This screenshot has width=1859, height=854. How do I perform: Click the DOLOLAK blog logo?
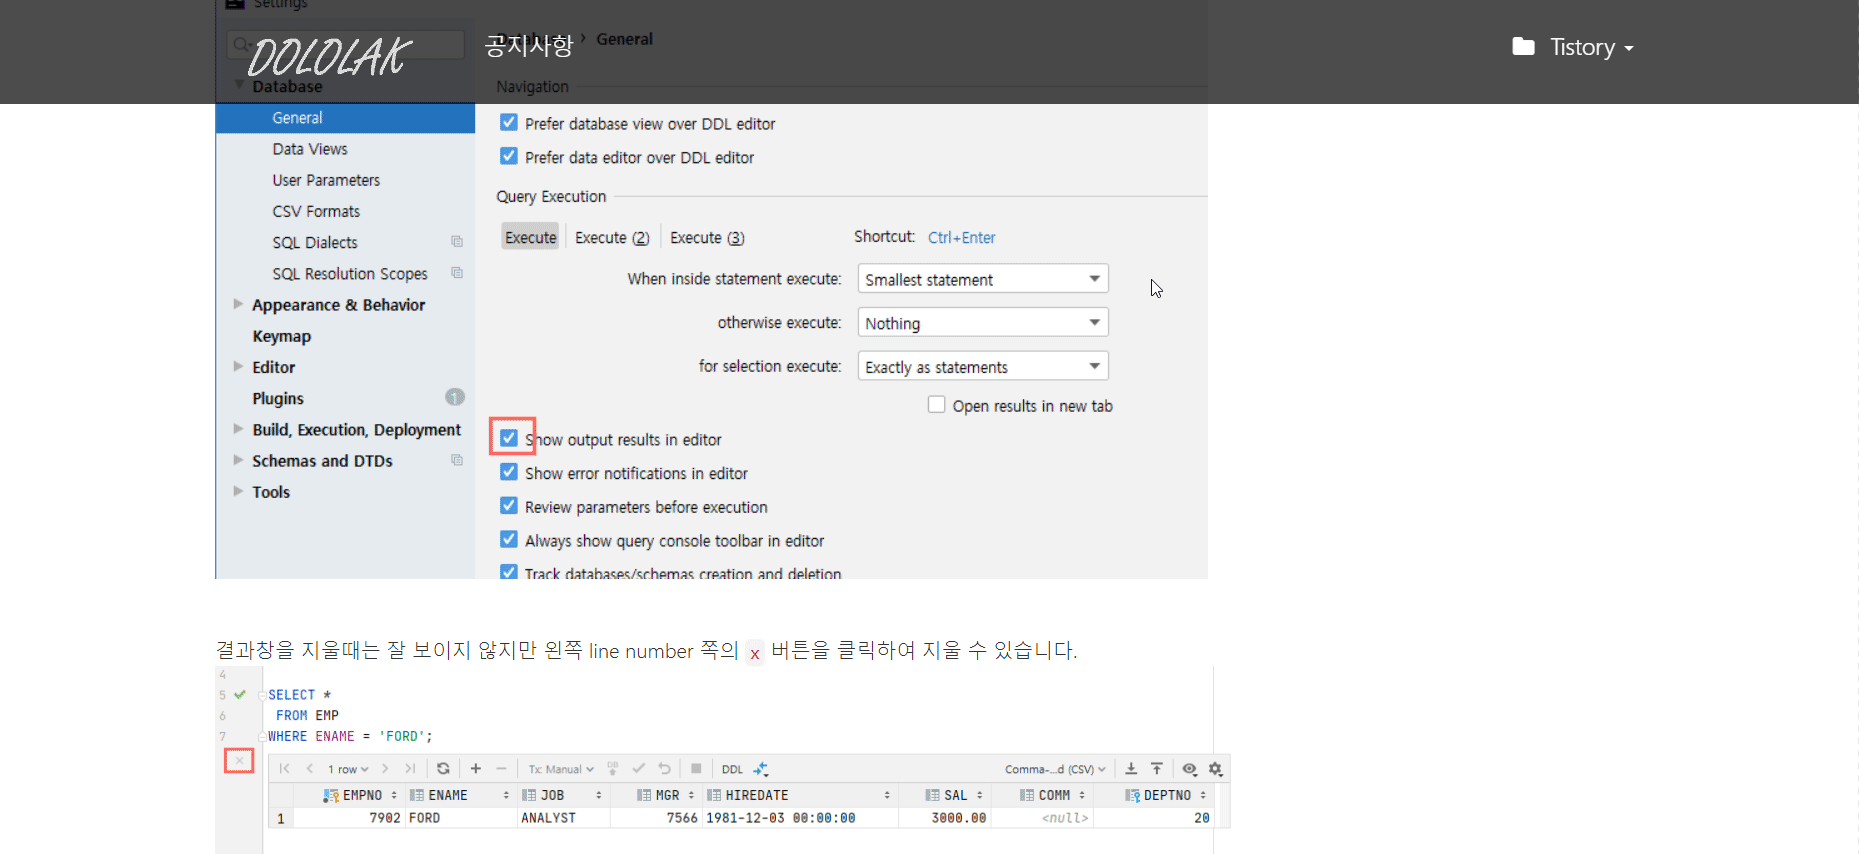329,57
